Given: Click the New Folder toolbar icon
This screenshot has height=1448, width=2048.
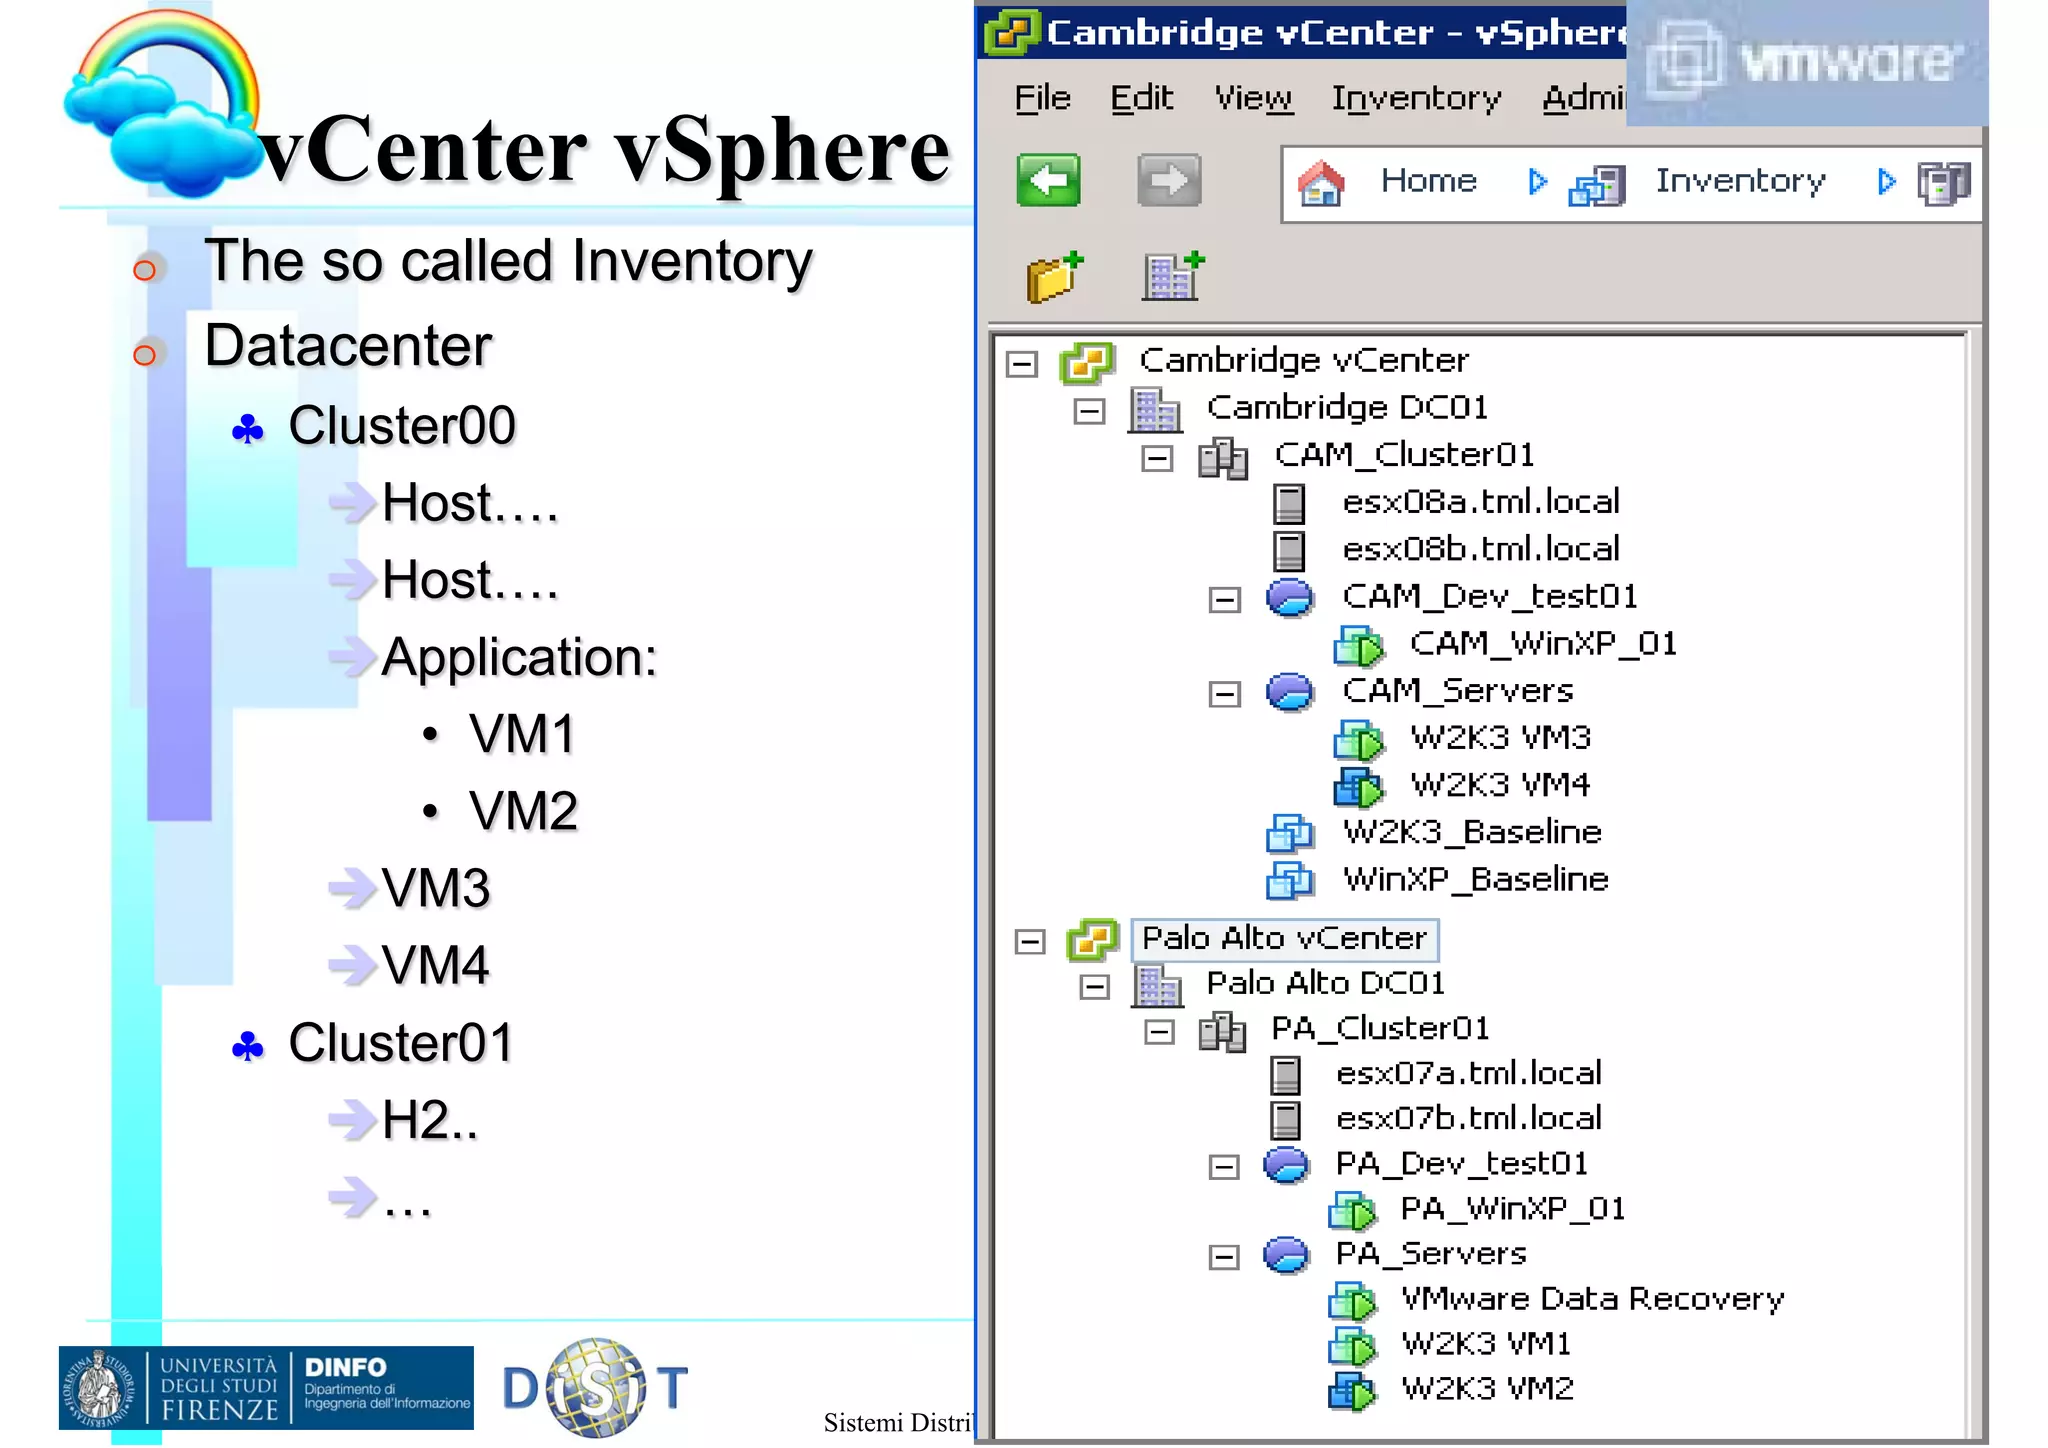Looking at the screenshot, I should (x=1055, y=276).
